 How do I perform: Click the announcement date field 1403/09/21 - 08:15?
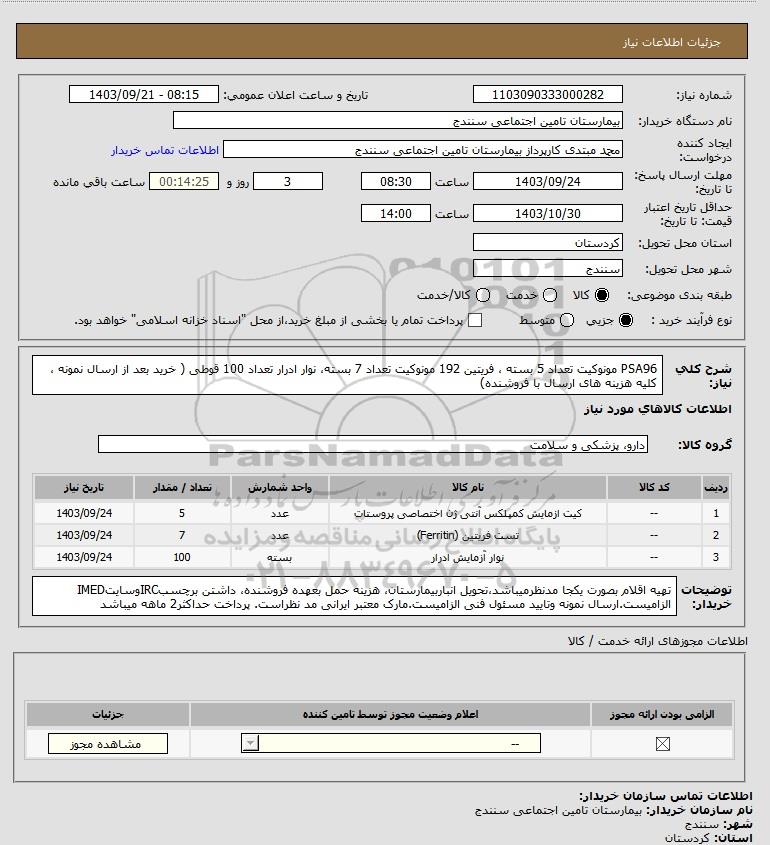tap(144, 94)
